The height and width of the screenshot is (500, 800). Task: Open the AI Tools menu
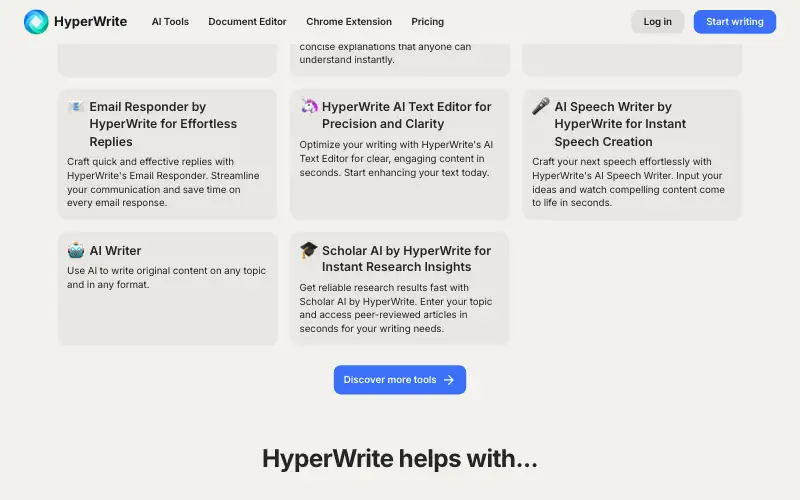tap(170, 22)
